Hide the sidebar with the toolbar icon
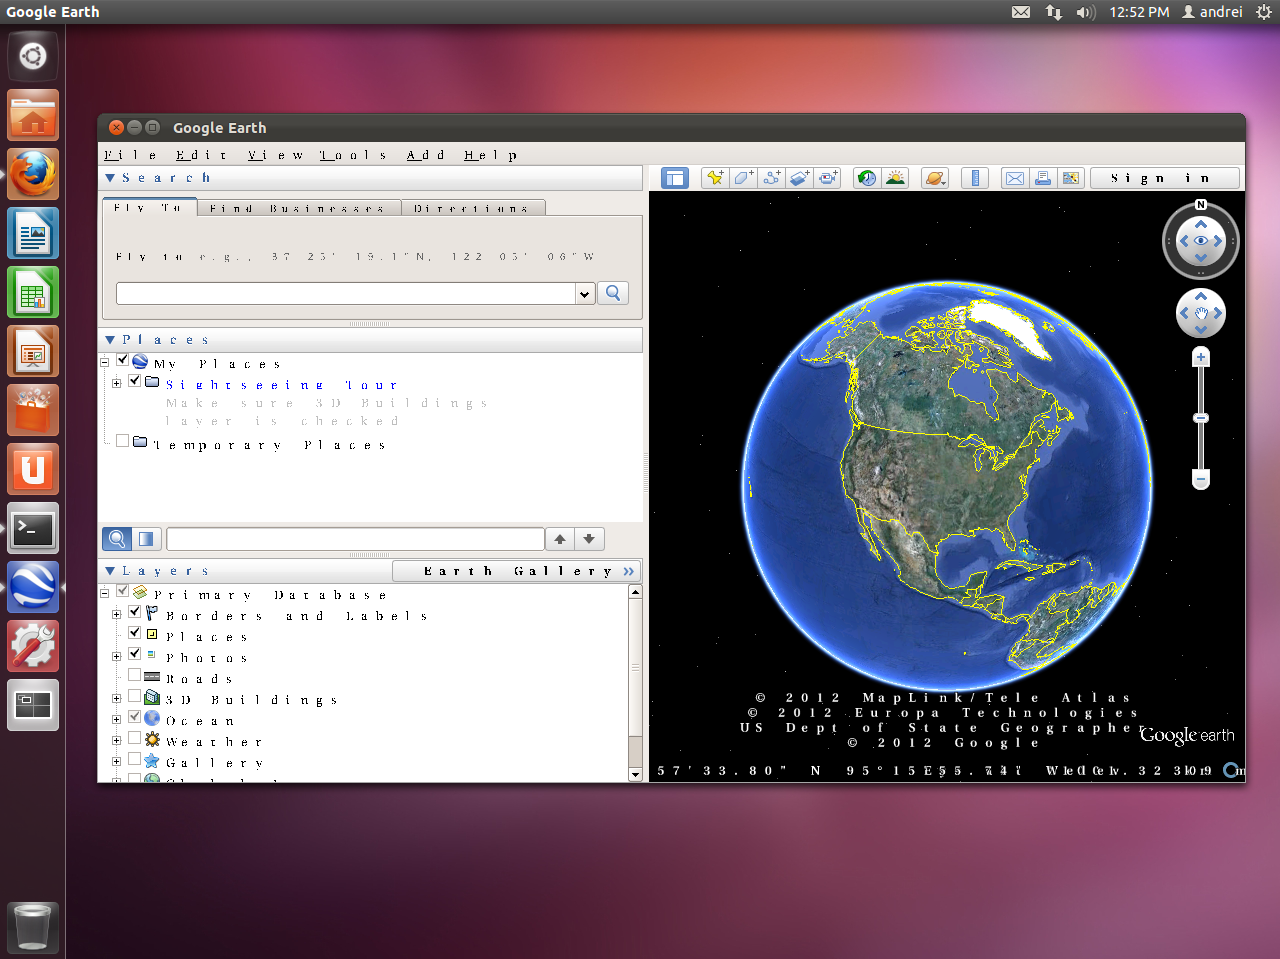 click(x=675, y=178)
